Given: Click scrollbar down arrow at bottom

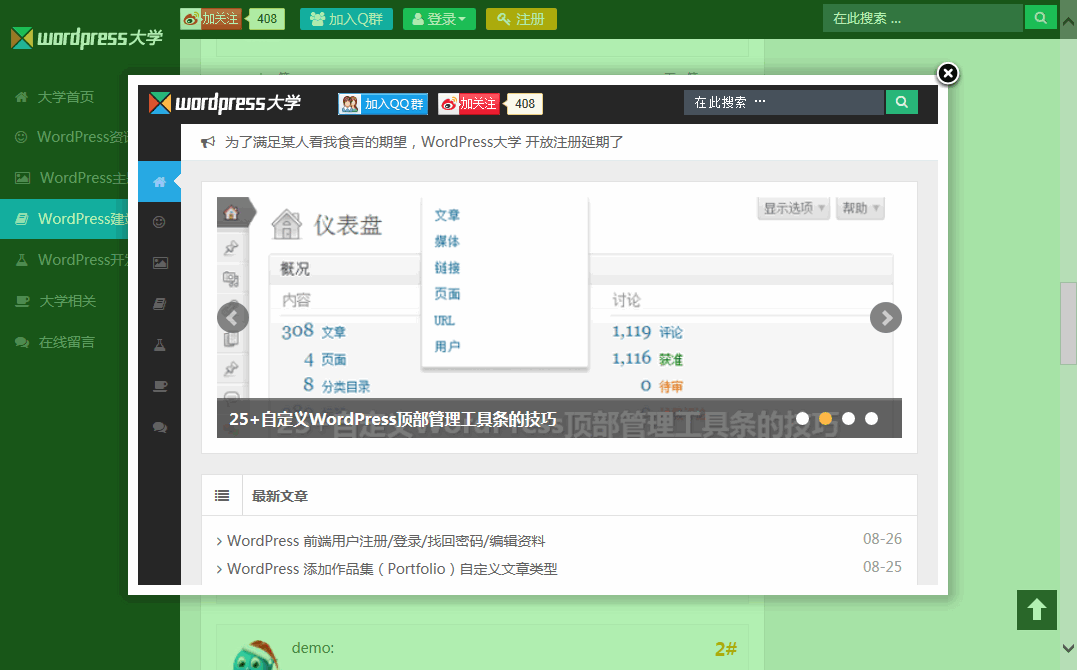Looking at the screenshot, I should pyautogui.click(x=1068, y=648).
